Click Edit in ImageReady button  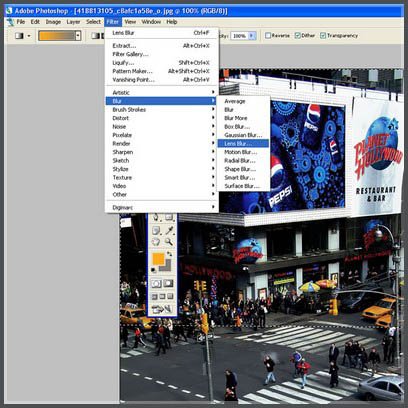[x=162, y=309]
